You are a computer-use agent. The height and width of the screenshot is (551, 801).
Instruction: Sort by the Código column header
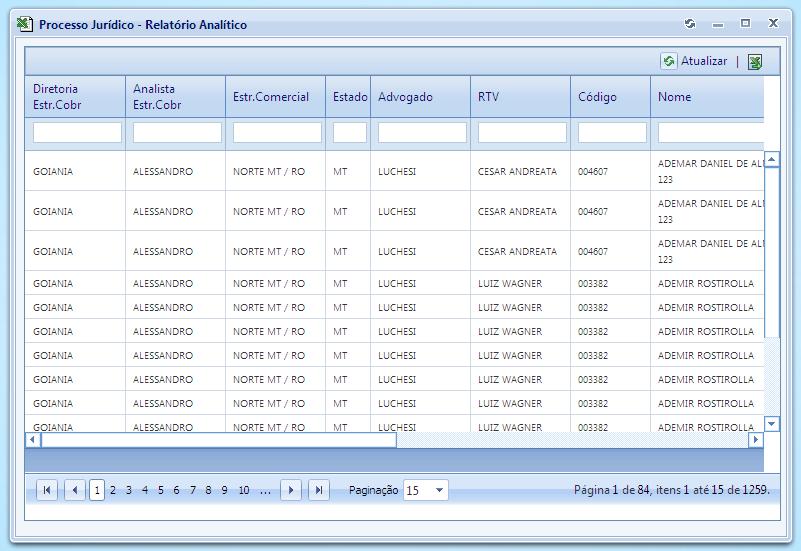pos(597,97)
